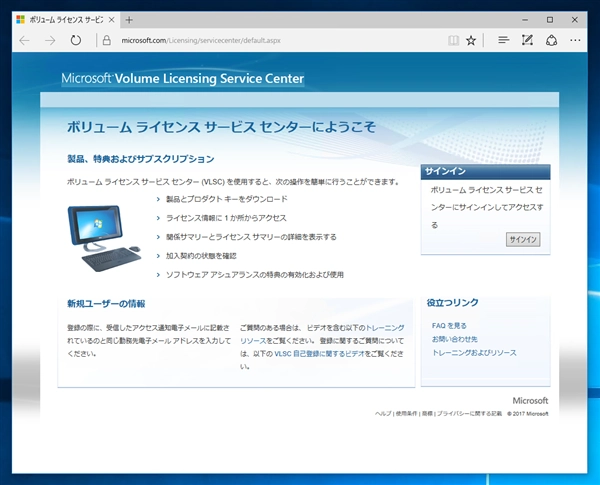
Task: Click the 使用条件 footer link
Action: pos(406,414)
